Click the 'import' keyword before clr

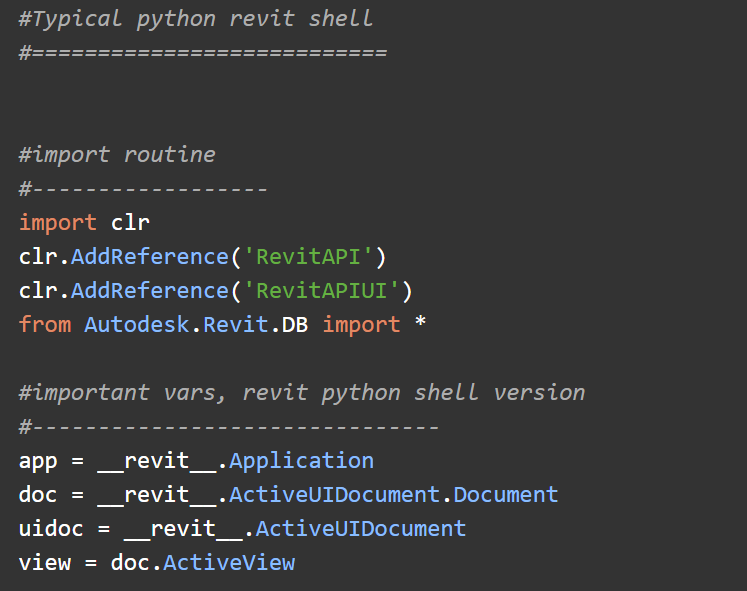[58, 222]
